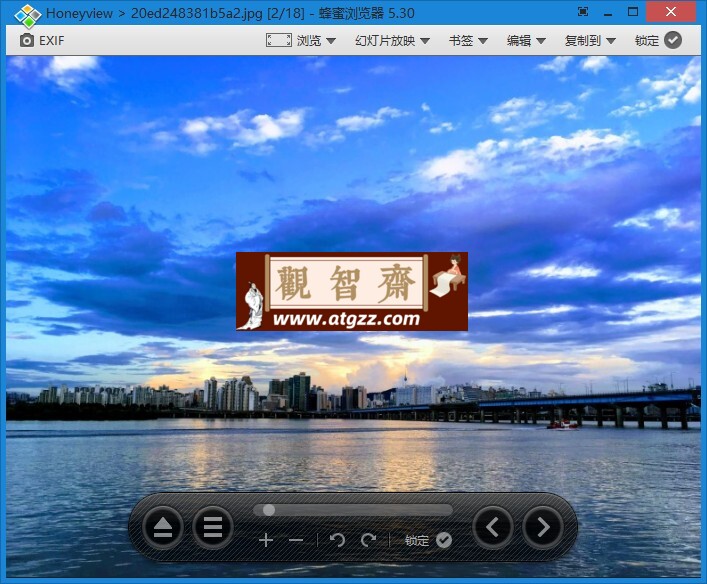The height and width of the screenshot is (584, 707).
Task: Expand the 书签 bookmarks menu
Action: [x=468, y=41]
